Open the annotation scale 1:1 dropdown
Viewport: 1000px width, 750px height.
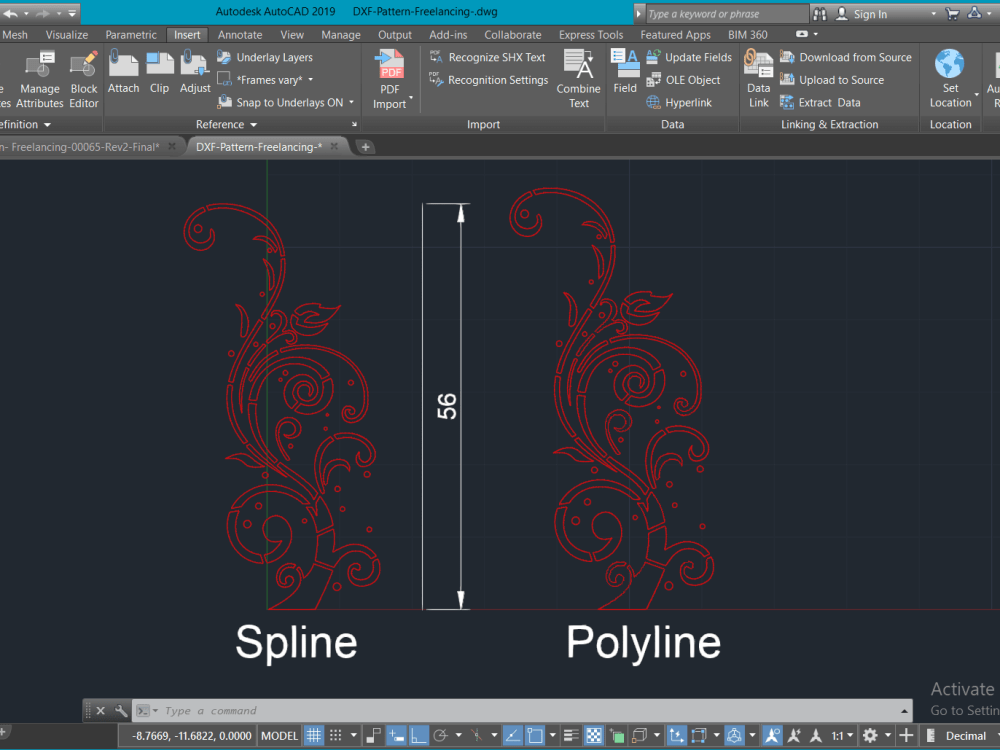(x=841, y=735)
